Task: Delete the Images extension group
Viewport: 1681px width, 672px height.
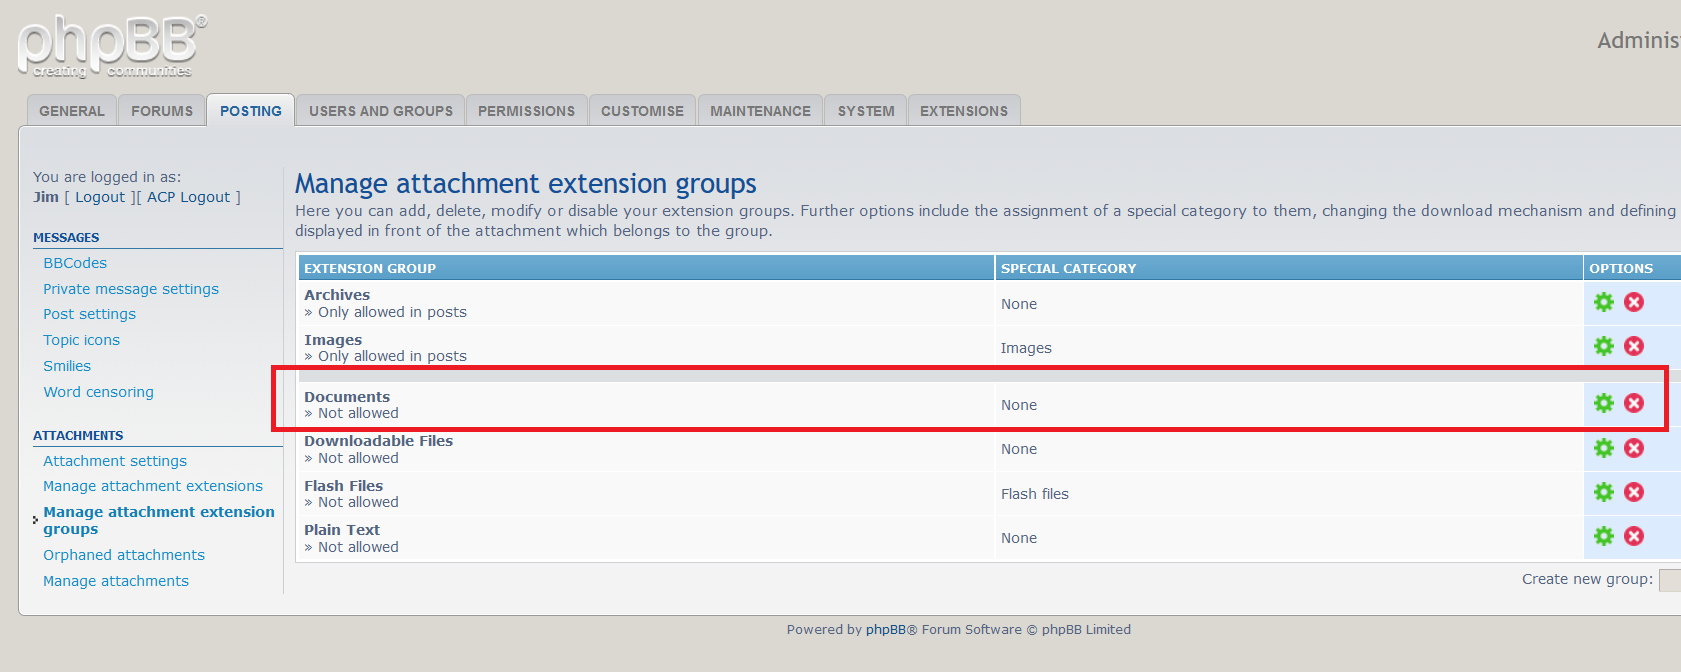Action: click(1634, 346)
